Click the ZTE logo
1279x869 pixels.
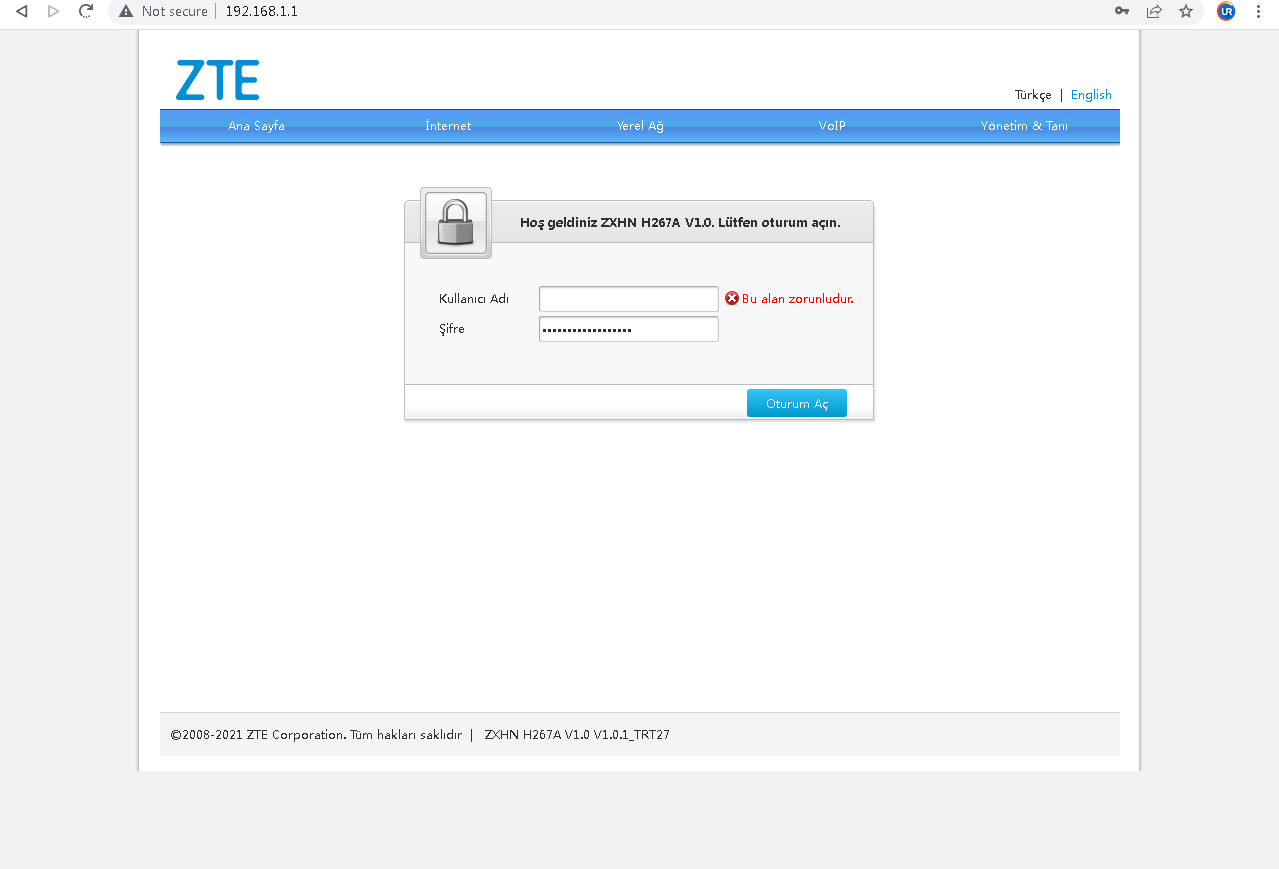click(x=217, y=80)
